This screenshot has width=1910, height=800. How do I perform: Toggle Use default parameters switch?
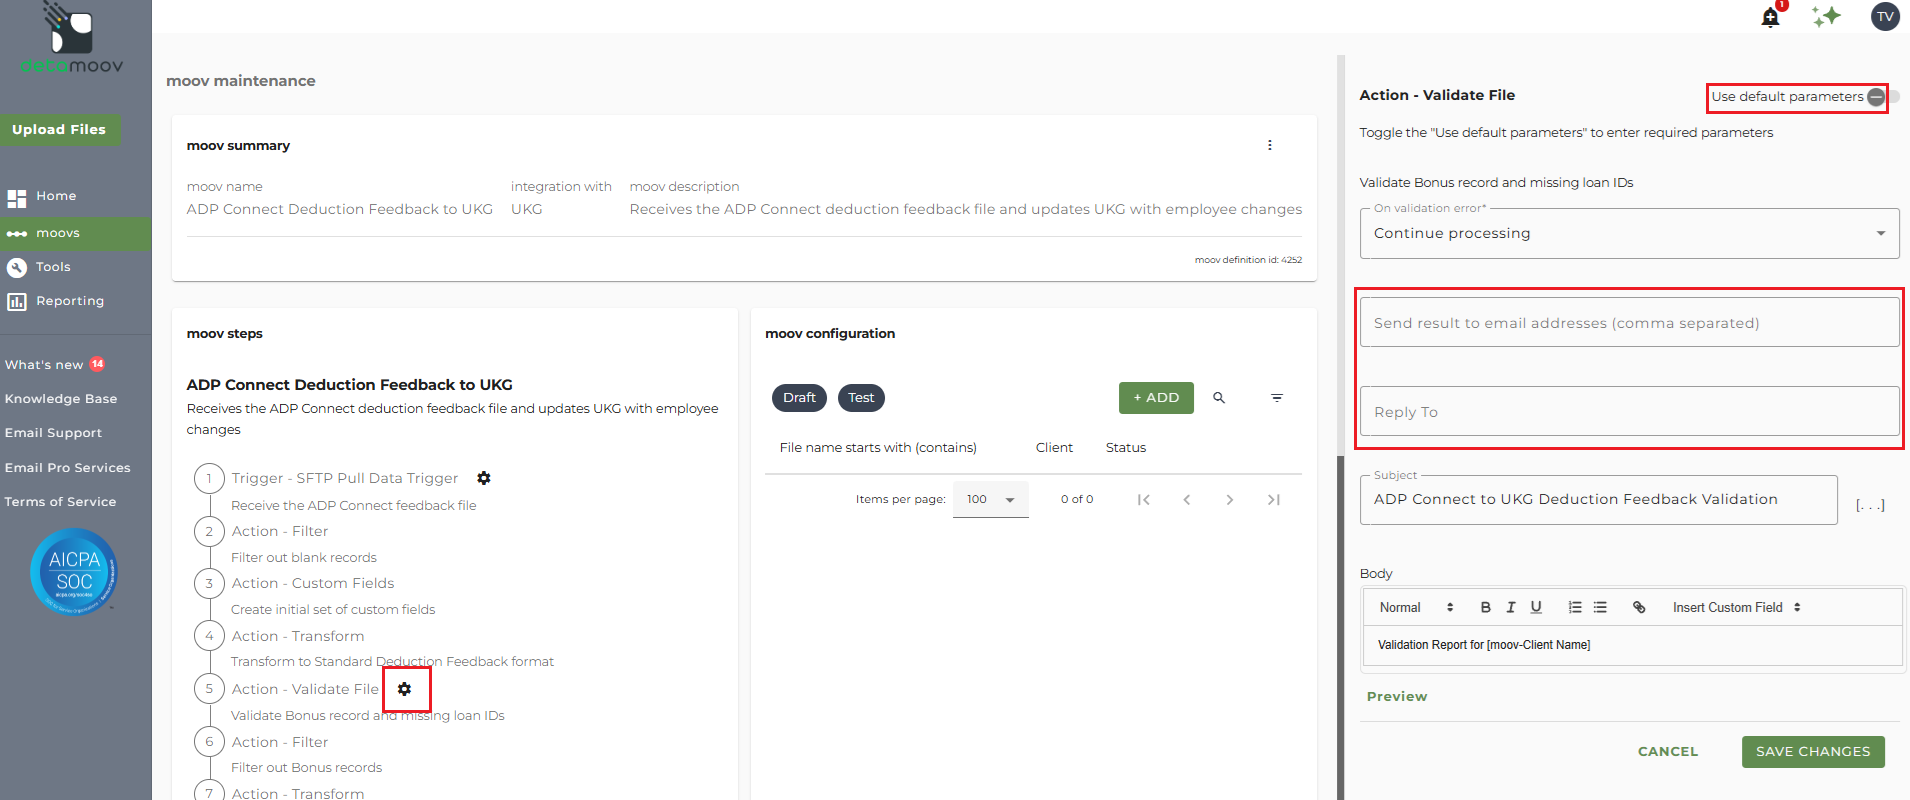click(x=1882, y=97)
